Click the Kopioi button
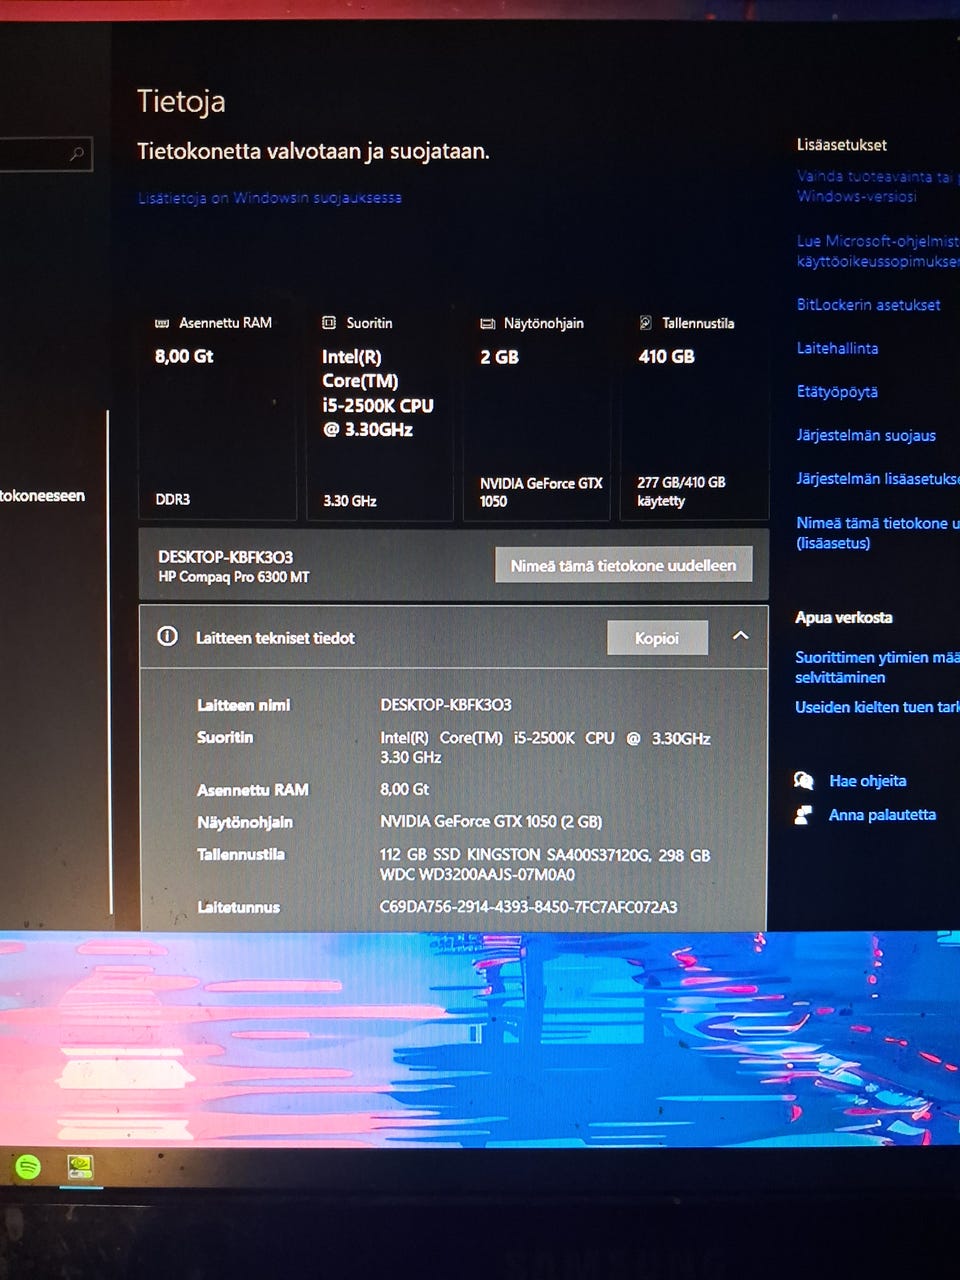Screen dimensions: 960x1280 [x=657, y=638]
